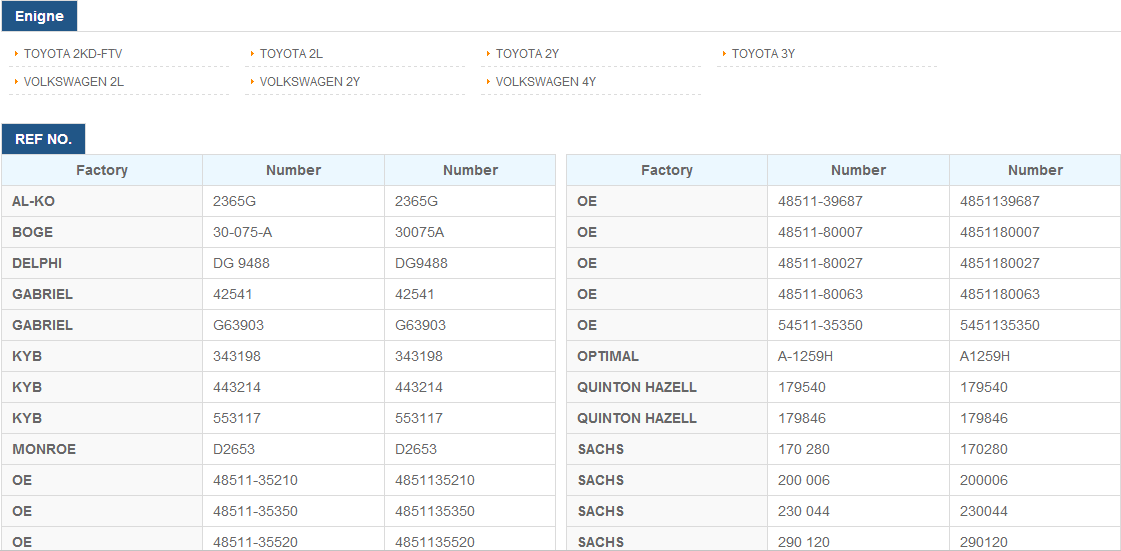This screenshot has height=551, width=1121.
Task: Click OE number 48511-39687
Action: coord(820,202)
